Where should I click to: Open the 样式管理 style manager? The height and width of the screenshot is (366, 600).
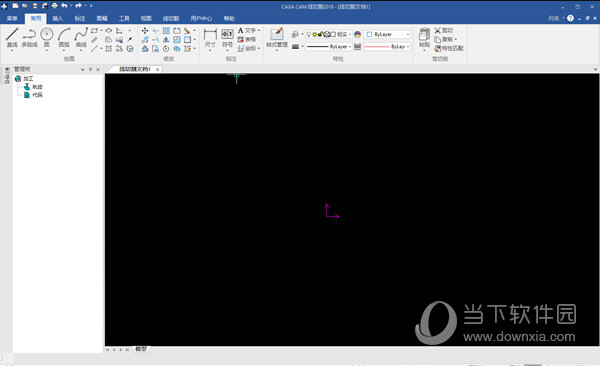277,38
